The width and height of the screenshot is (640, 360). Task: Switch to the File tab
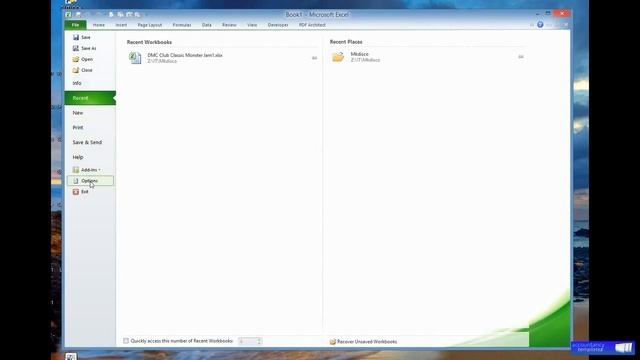pos(76,25)
